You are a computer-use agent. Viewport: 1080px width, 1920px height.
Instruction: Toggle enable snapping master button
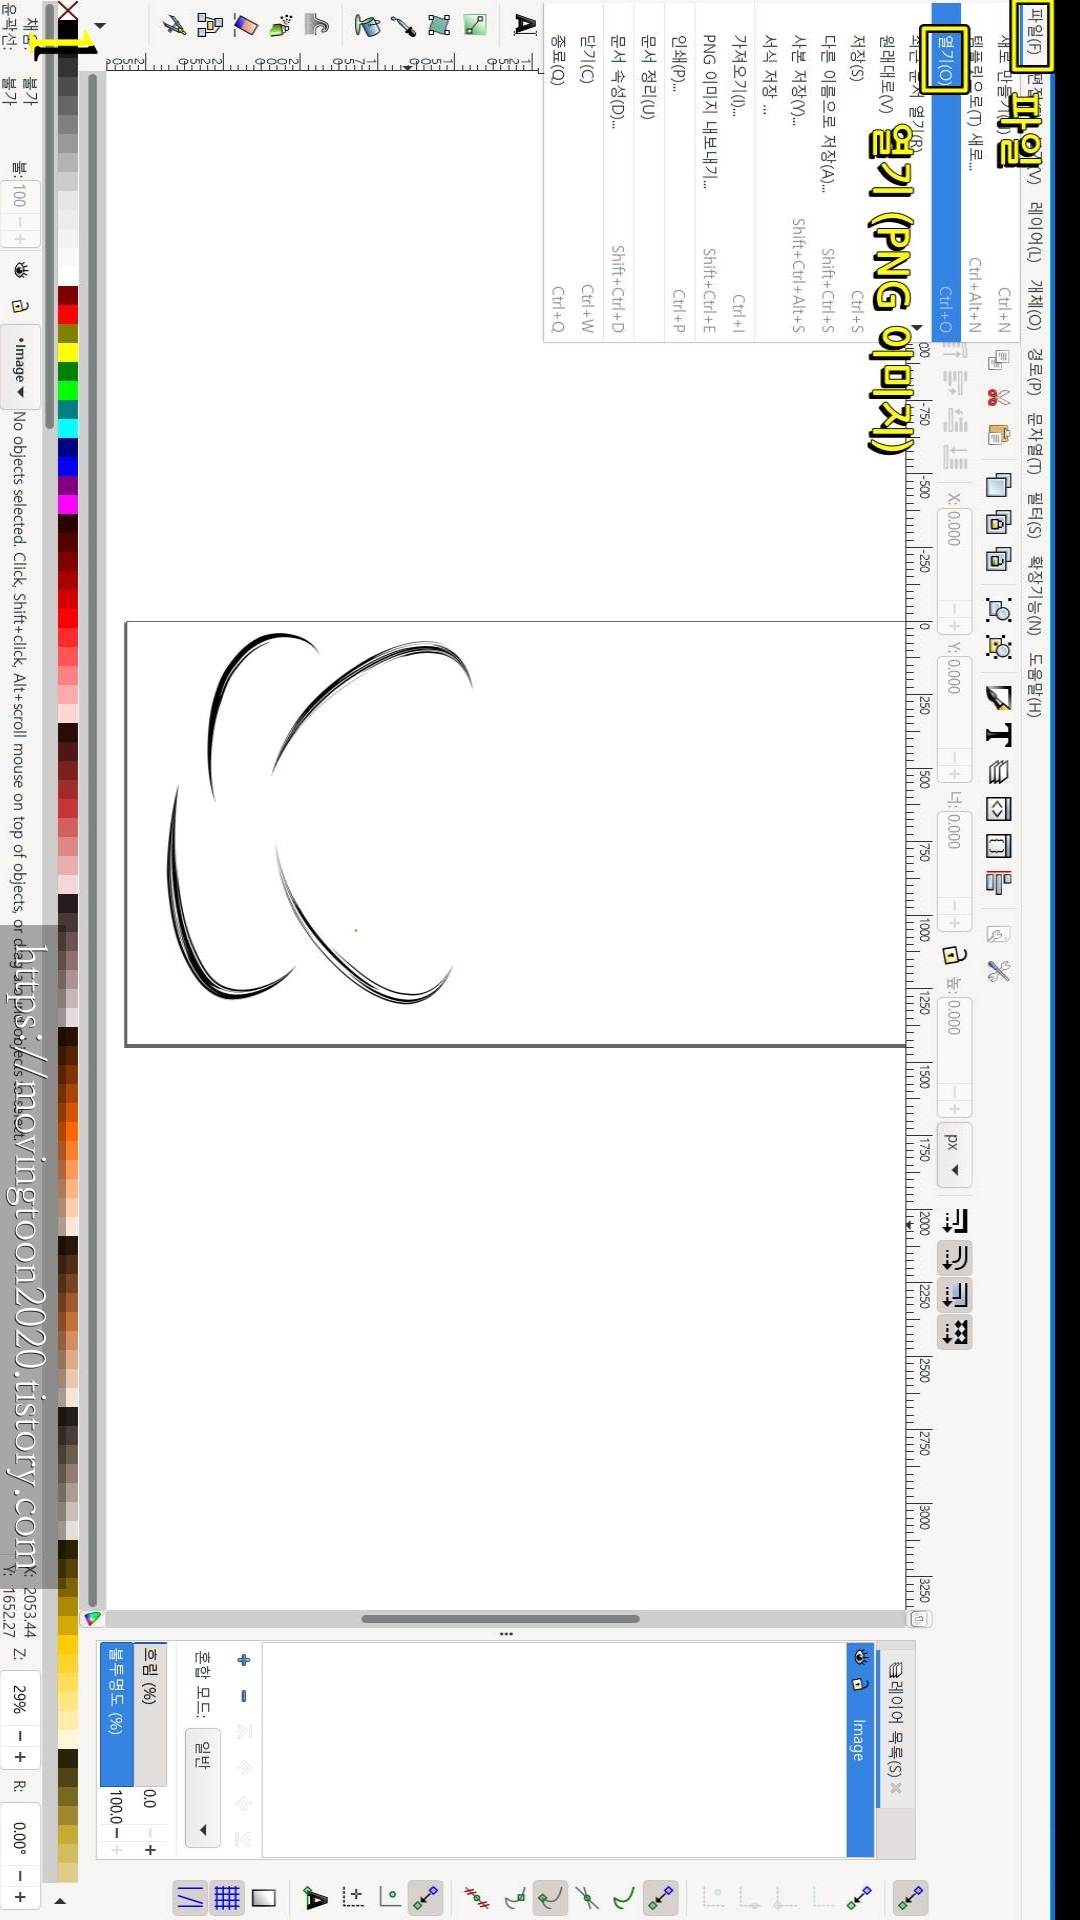tap(910, 1897)
